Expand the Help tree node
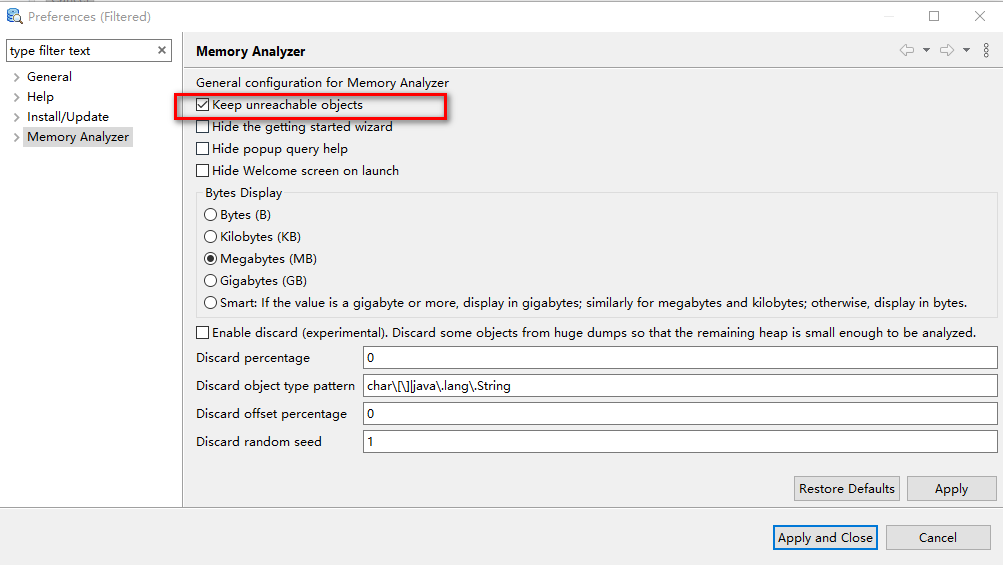This screenshot has width=1003, height=565. click(16, 97)
